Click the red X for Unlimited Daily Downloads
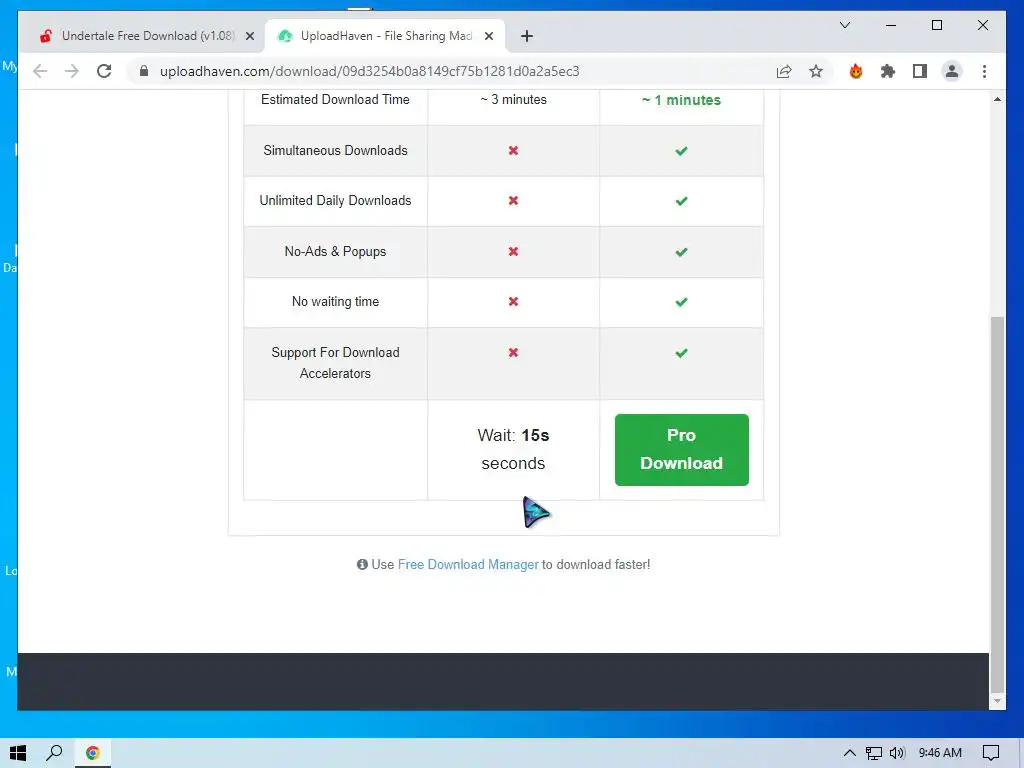 513,200
